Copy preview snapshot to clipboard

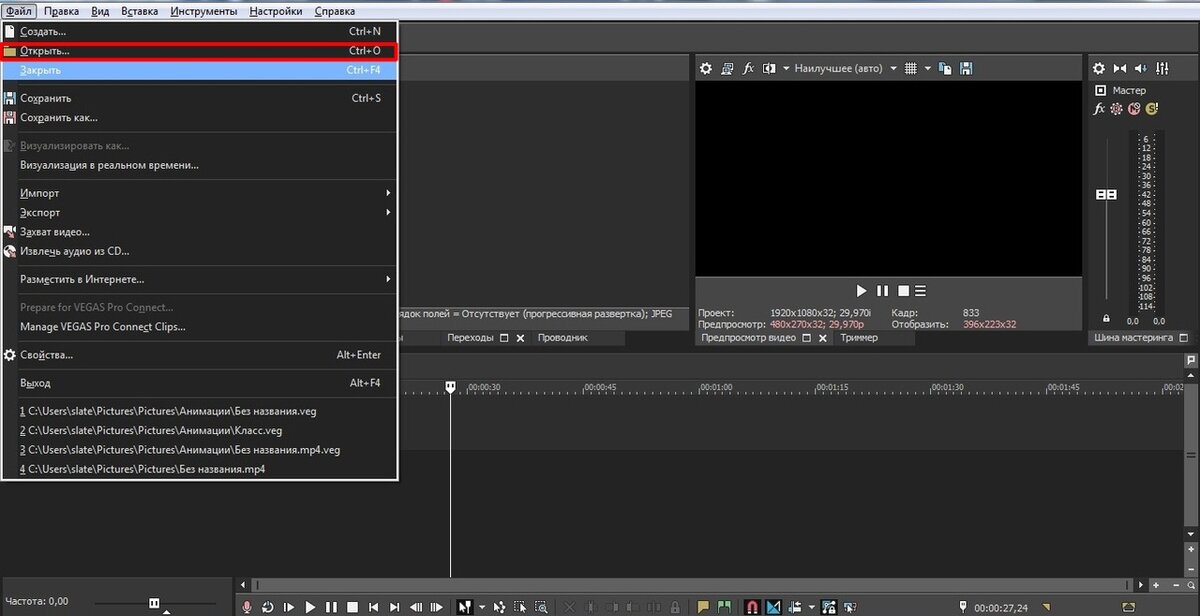pos(946,69)
